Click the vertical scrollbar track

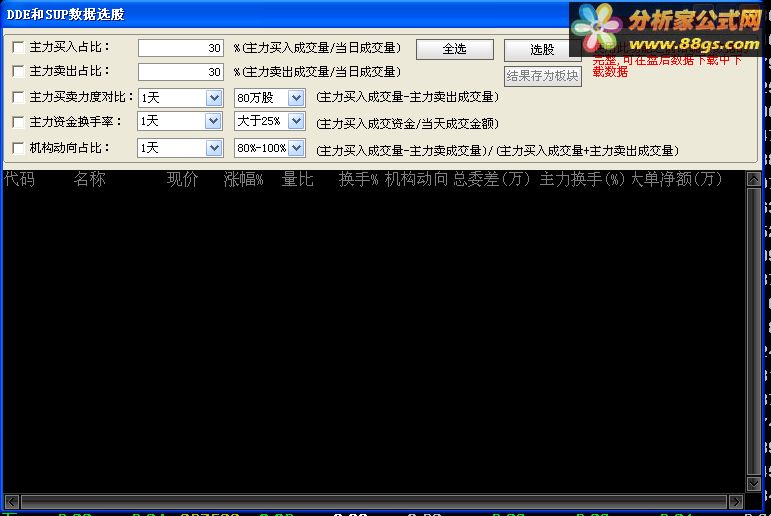coord(753,332)
